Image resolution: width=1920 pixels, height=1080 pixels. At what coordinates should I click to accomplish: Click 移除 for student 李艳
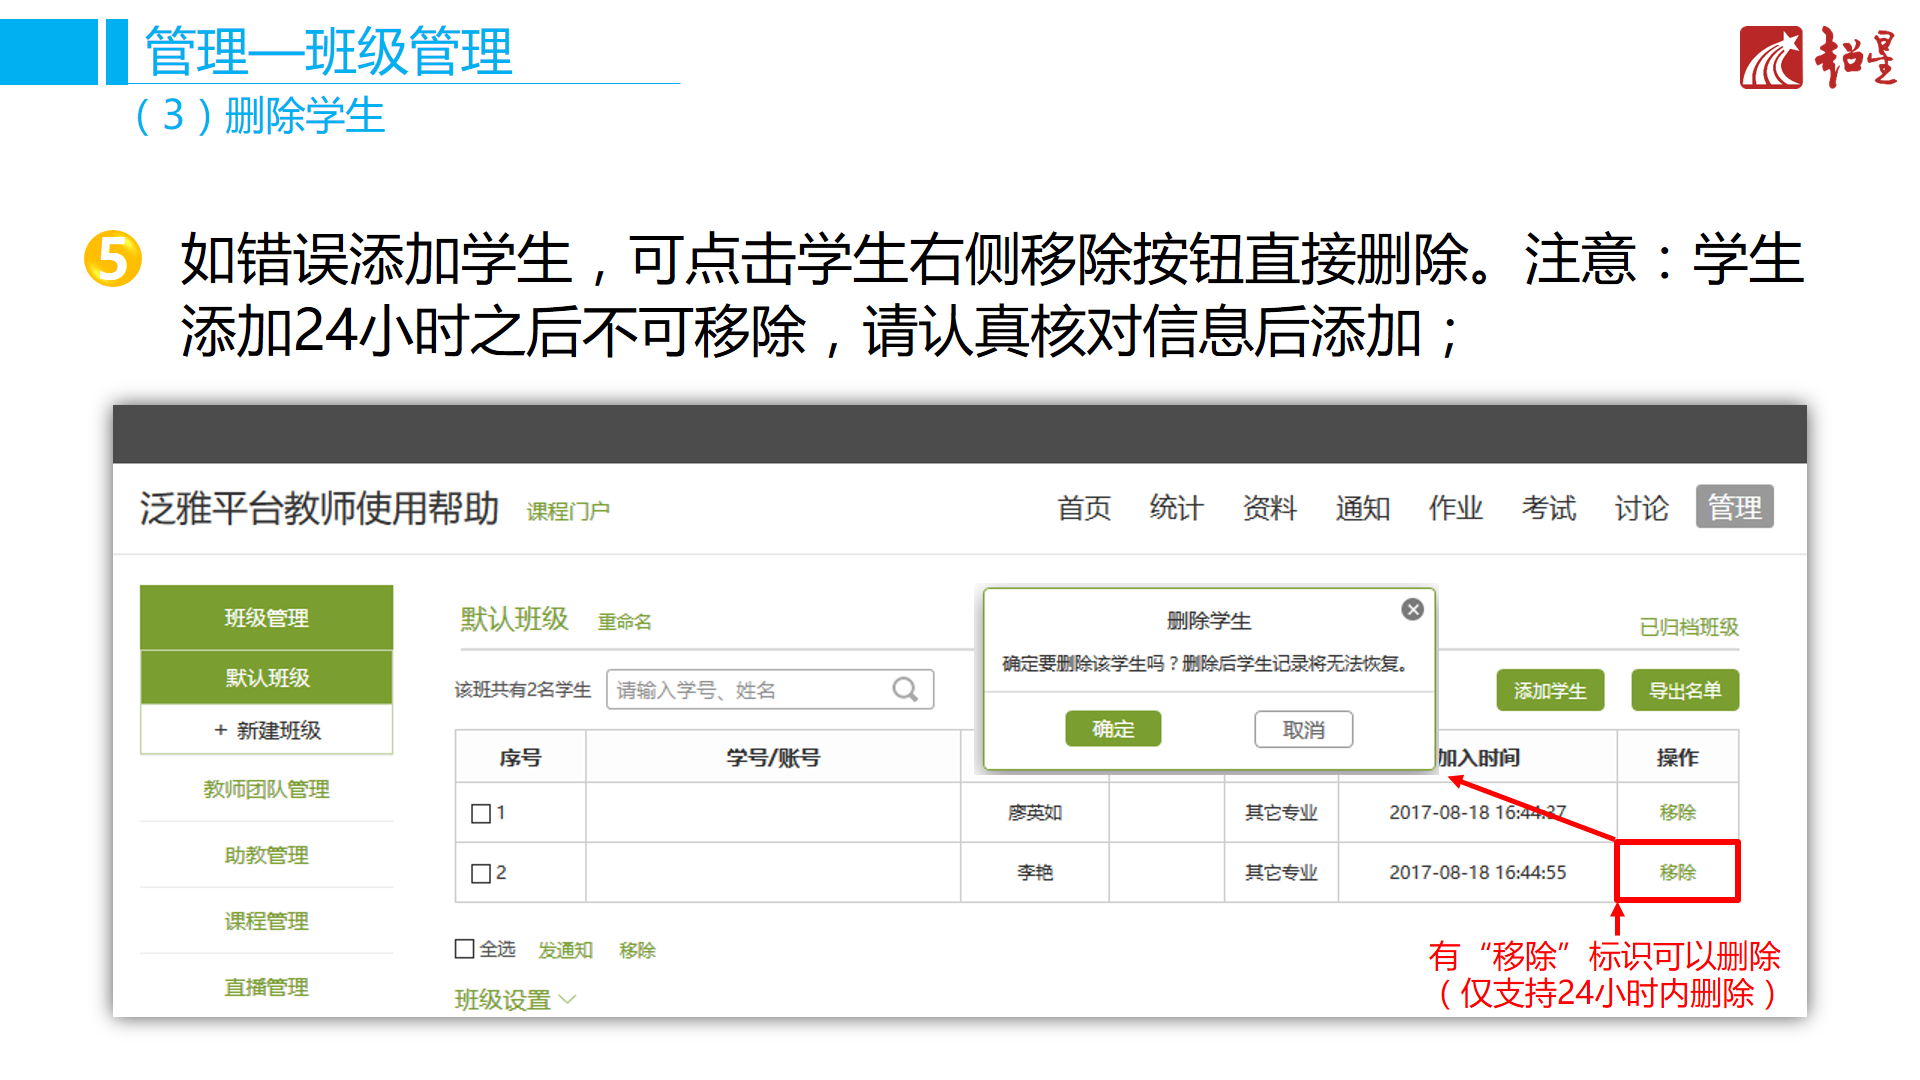(1676, 871)
